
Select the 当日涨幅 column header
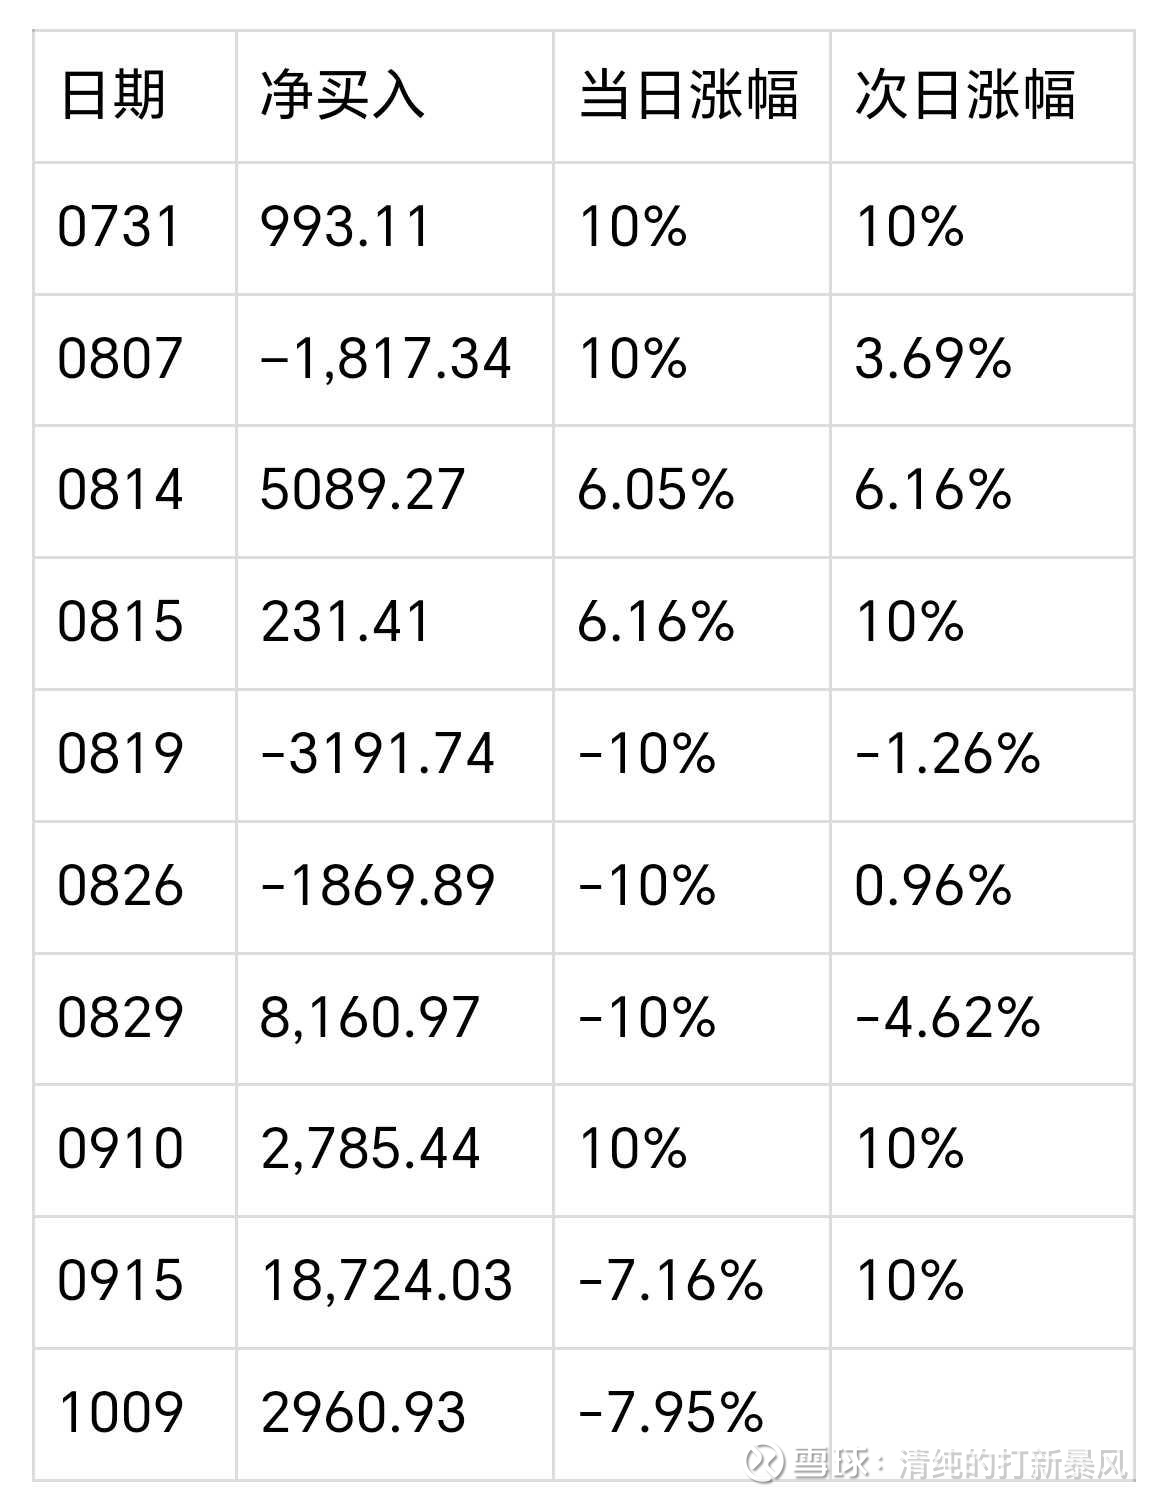click(689, 96)
